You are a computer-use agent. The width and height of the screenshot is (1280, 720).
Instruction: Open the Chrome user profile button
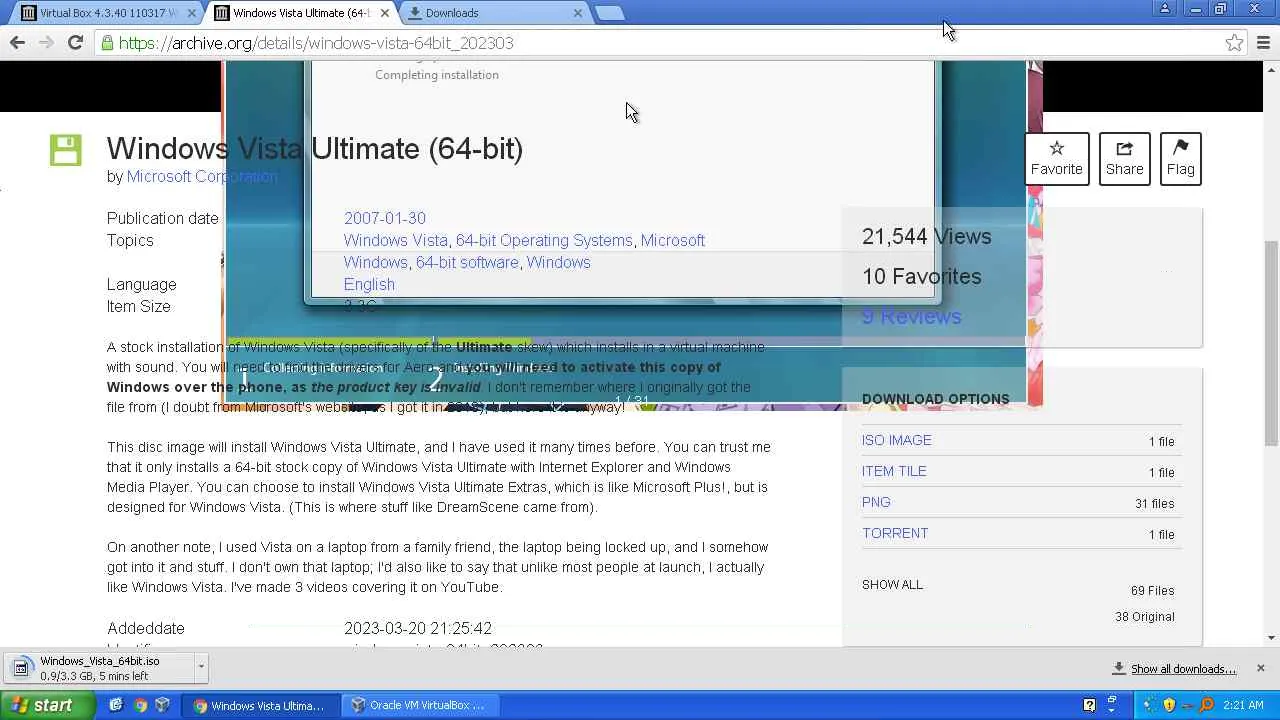tap(1165, 9)
